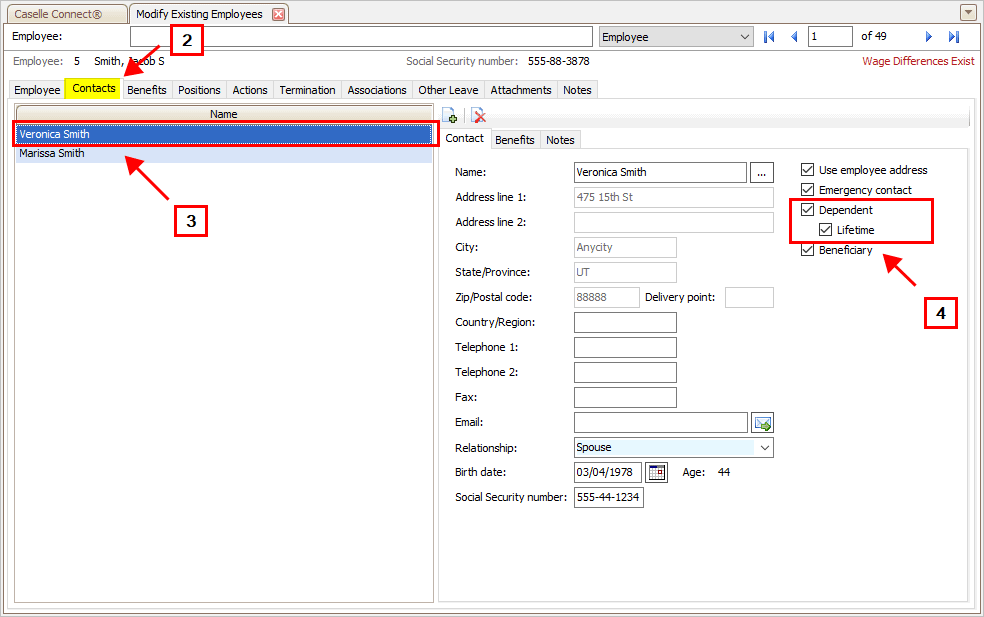
Task: Uncheck the Use employee address checkbox
Action: point(808,170)
